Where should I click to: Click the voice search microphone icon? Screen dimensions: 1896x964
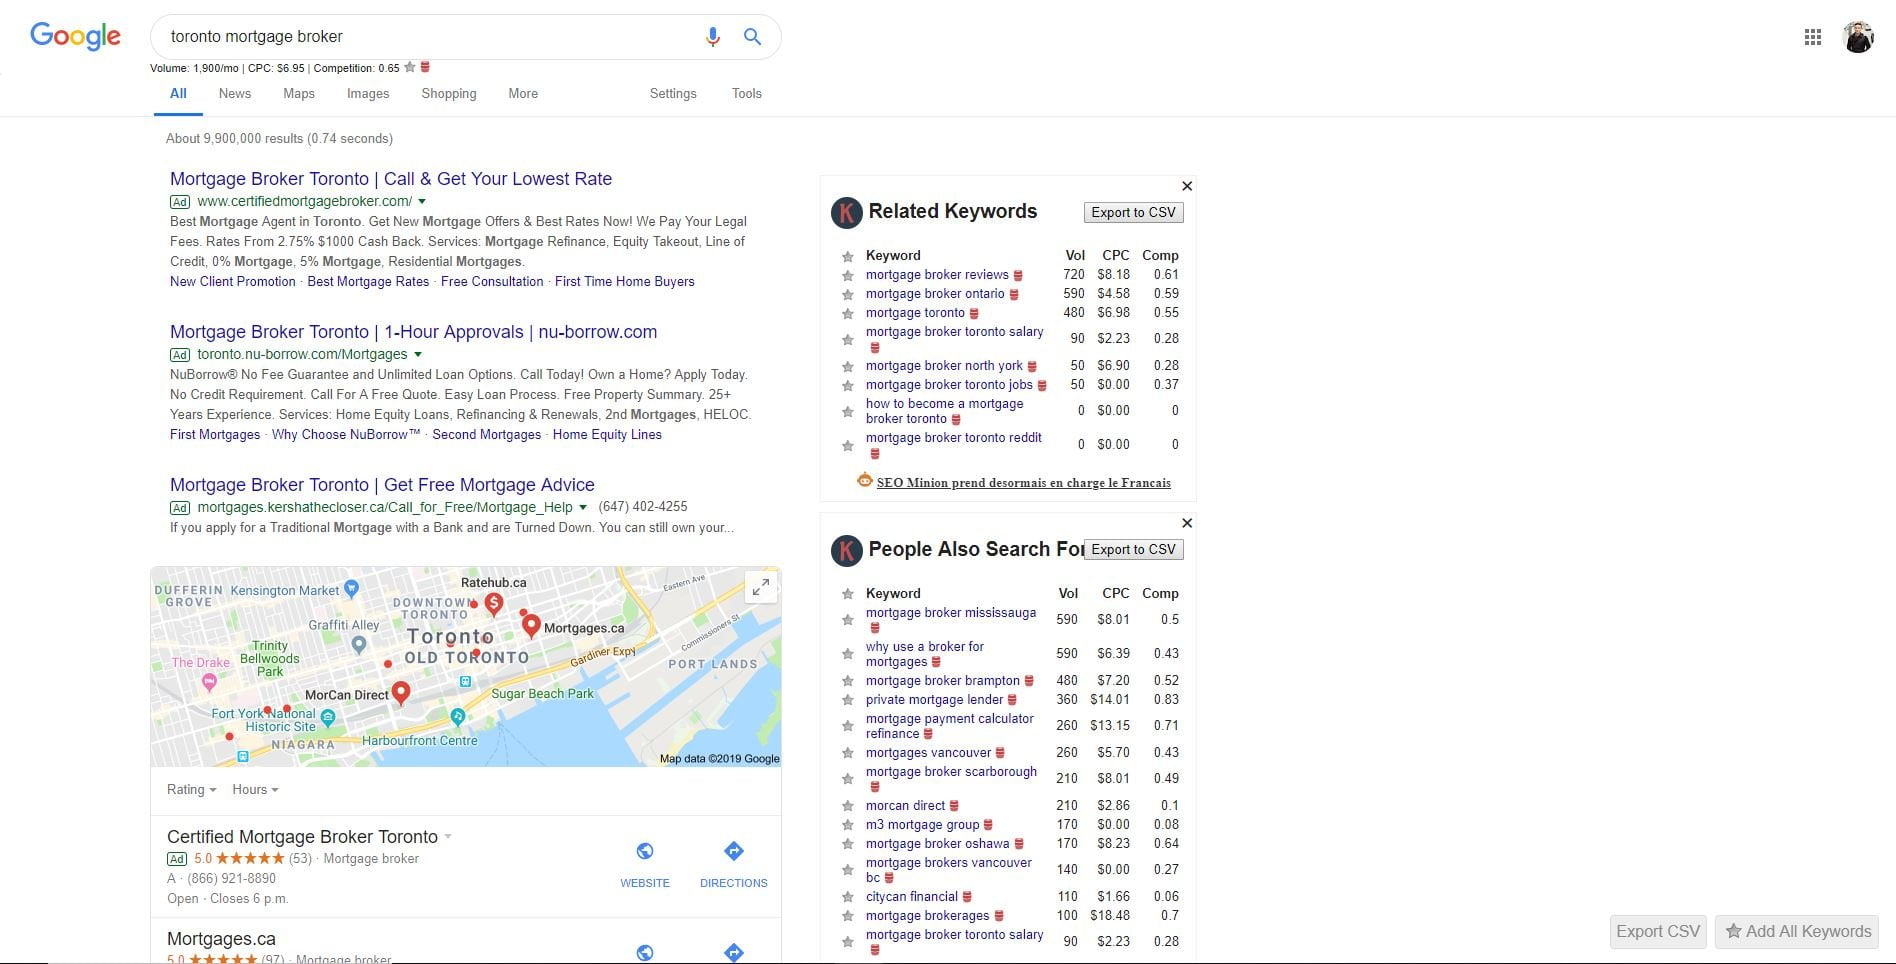tap(713, 37)
